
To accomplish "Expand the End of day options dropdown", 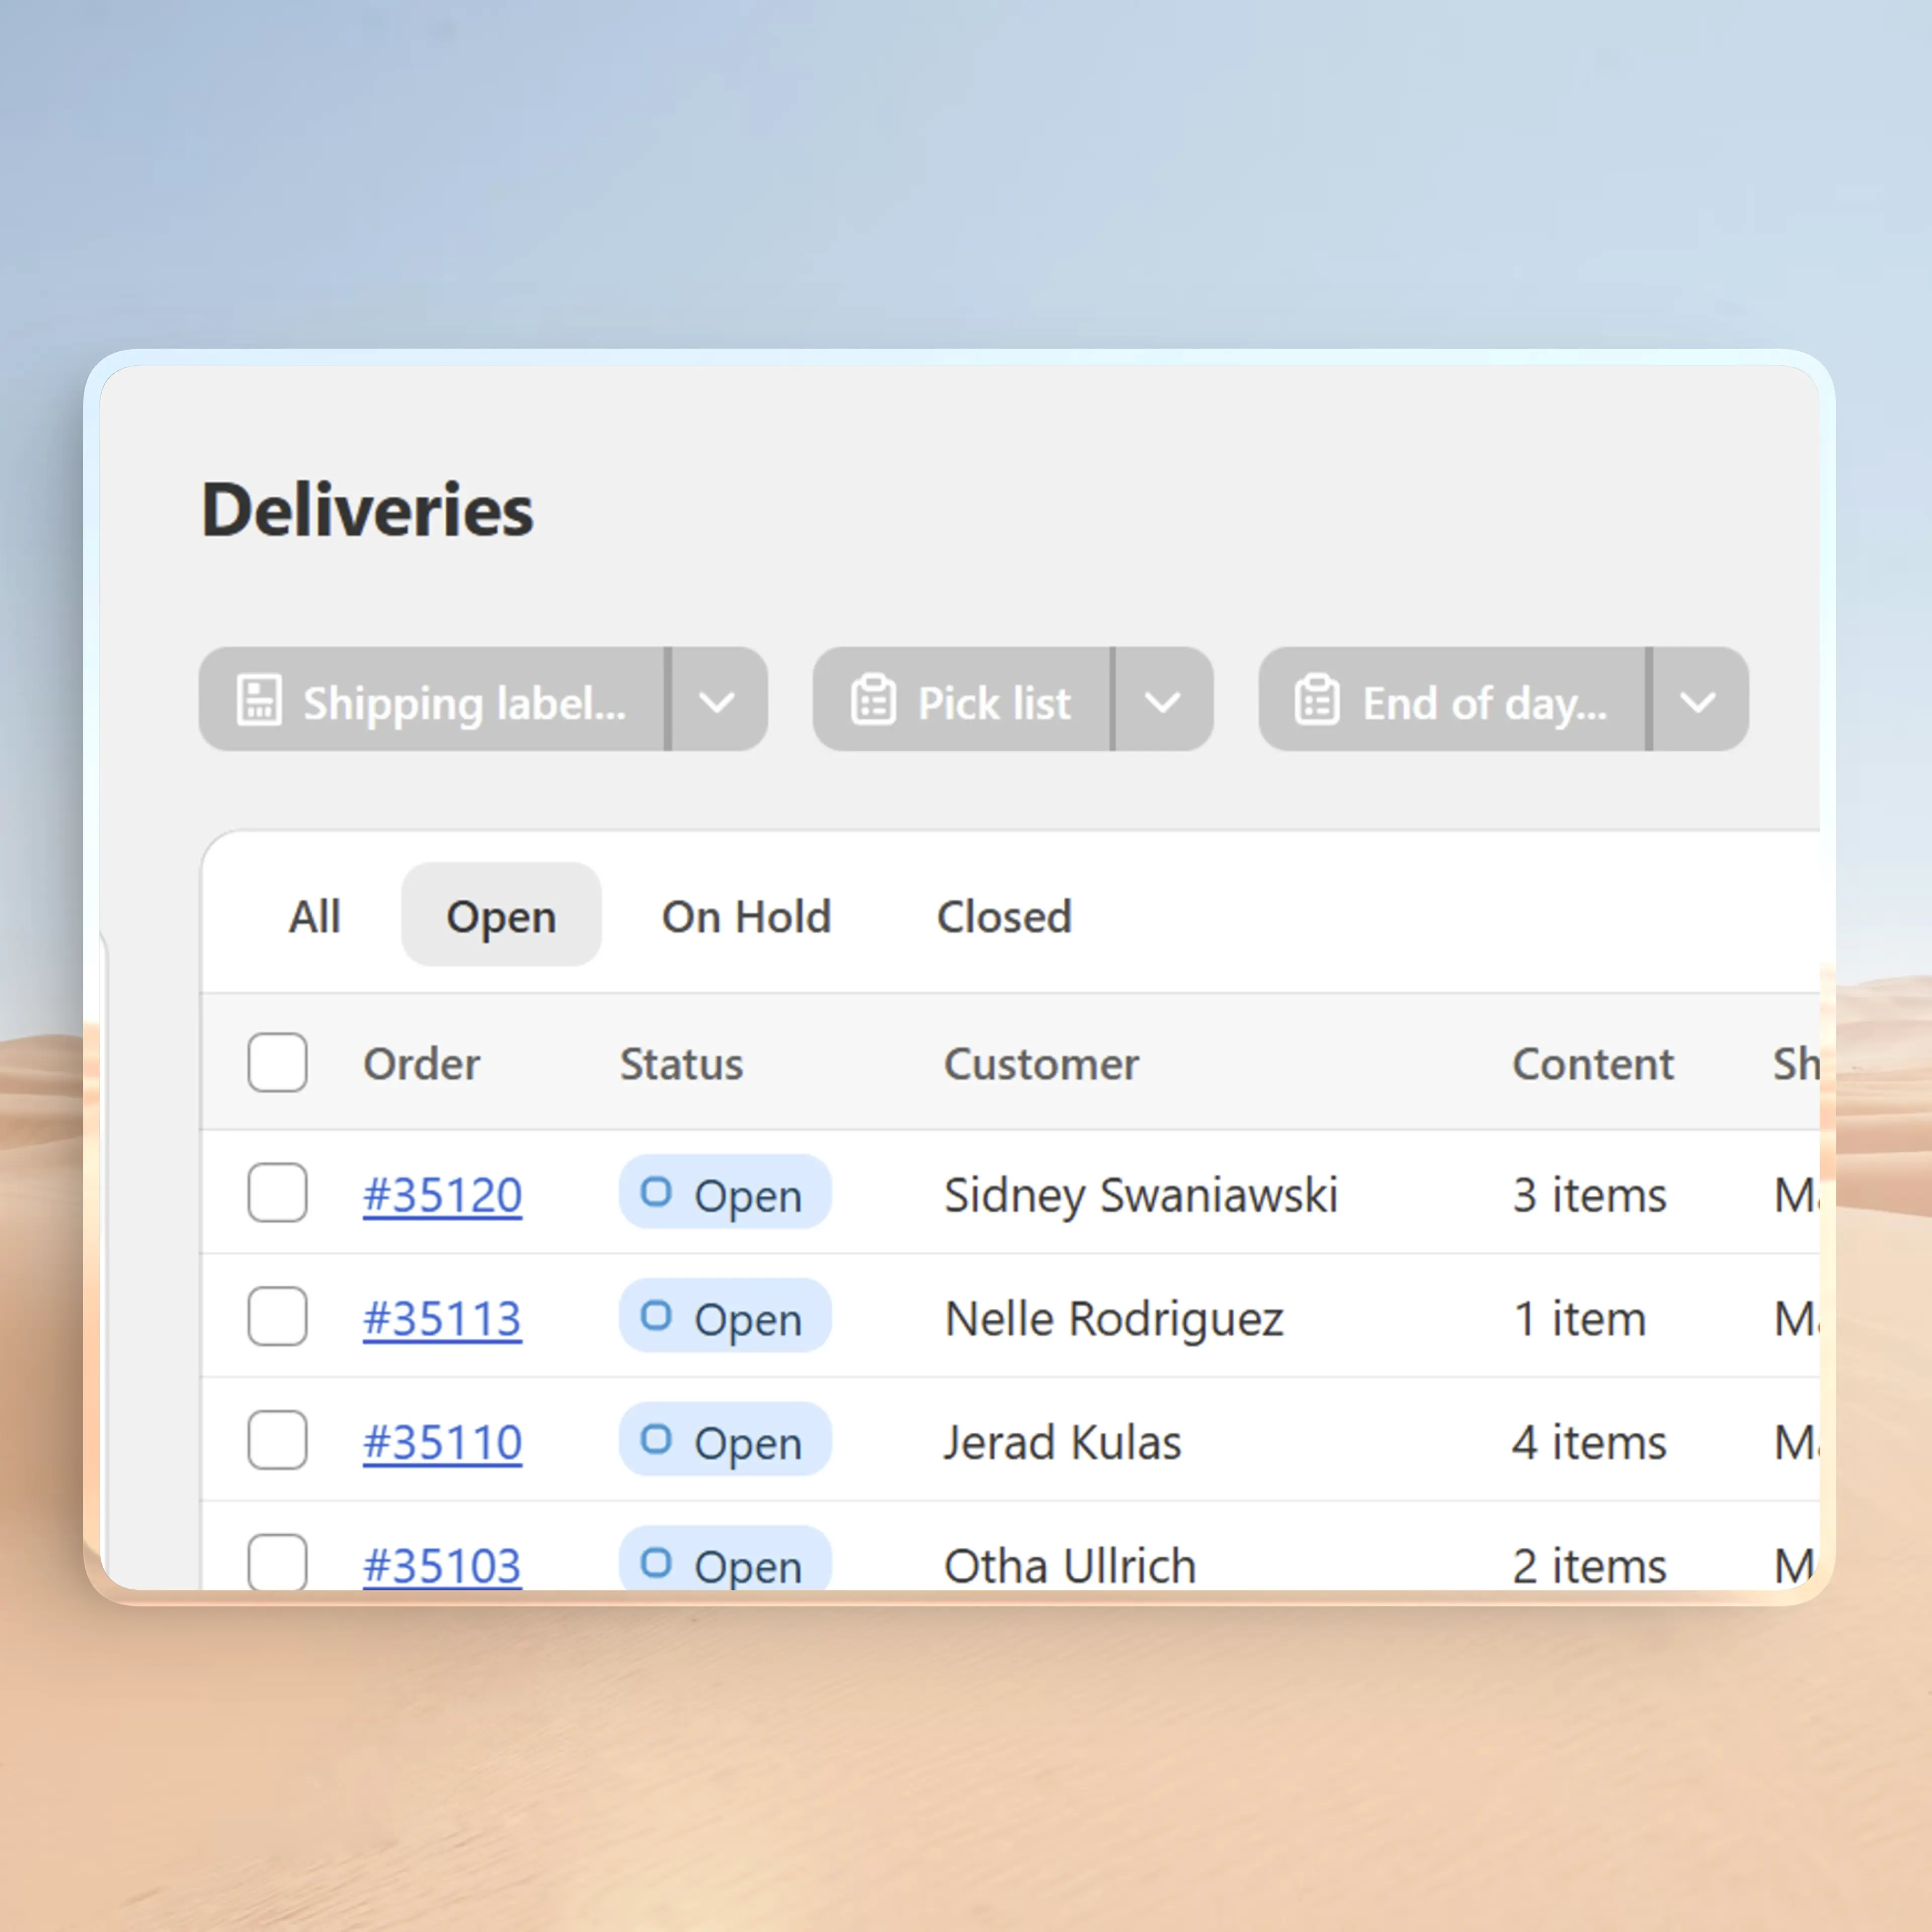I will [x=1698, y=700].
